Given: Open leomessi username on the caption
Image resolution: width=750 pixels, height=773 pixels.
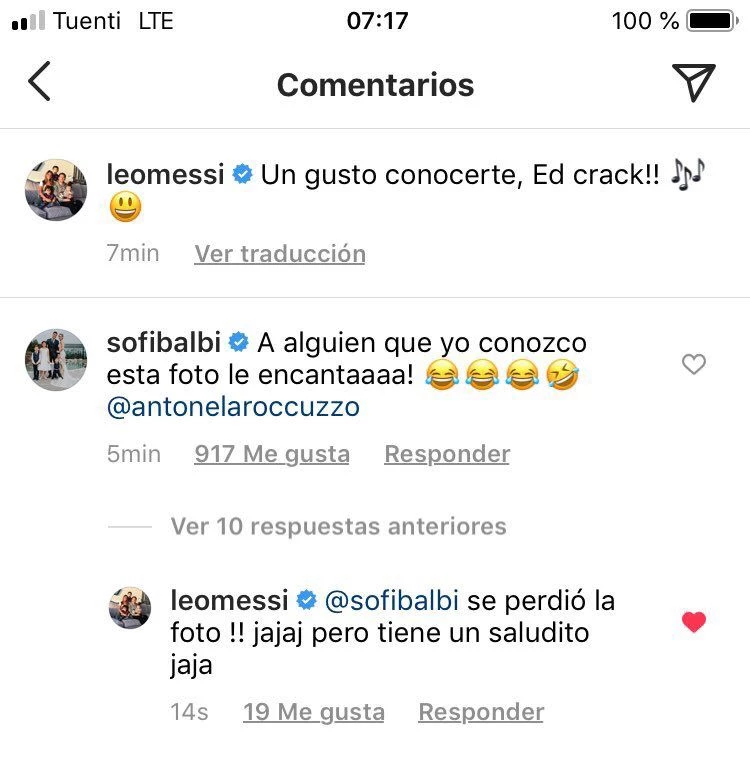Looking at the screenshot, I should point(165,174).
